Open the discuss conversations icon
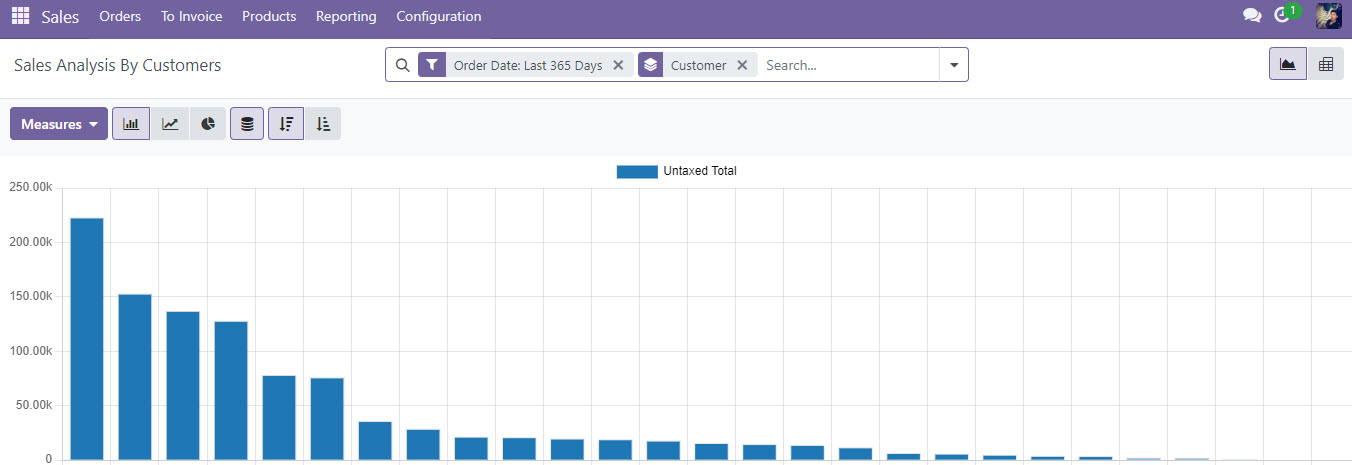1352x465 pixels. (x=1251, y=16)
